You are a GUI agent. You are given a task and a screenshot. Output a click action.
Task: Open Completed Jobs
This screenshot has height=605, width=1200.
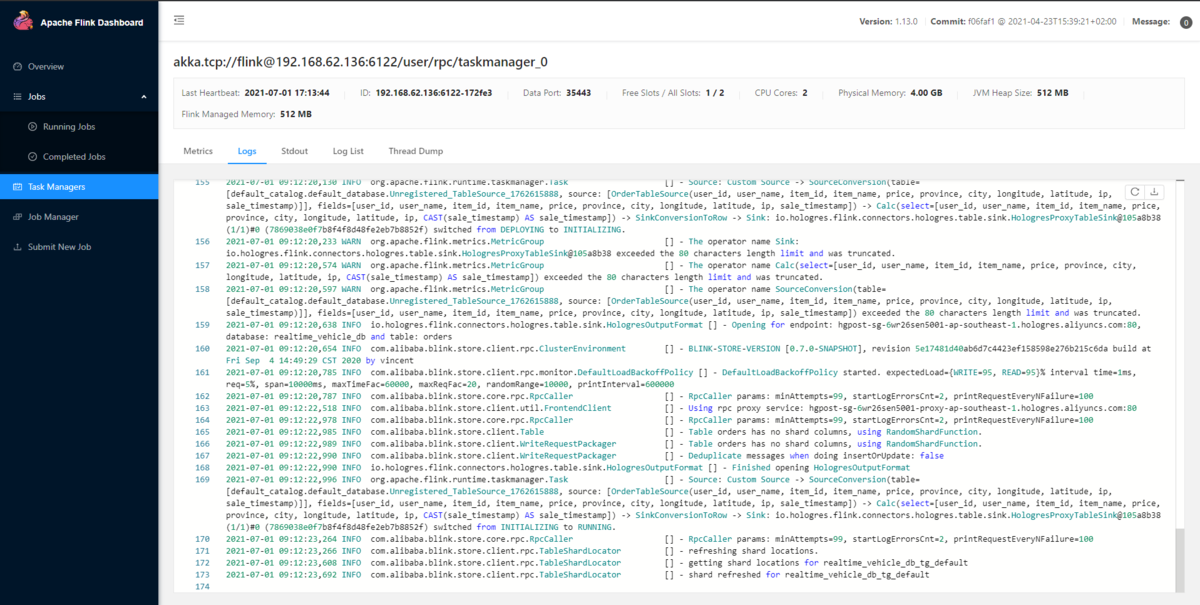tap(79, 157)
